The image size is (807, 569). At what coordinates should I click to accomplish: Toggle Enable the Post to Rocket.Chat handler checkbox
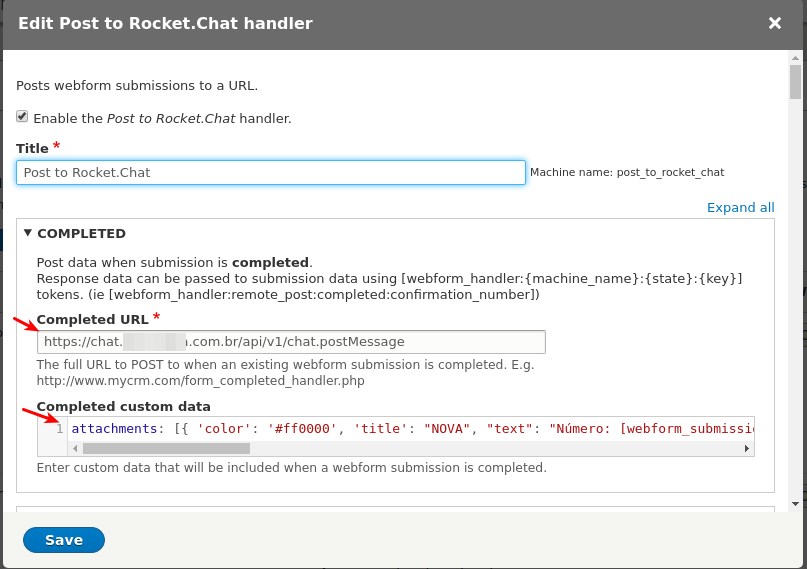[22, 116]
